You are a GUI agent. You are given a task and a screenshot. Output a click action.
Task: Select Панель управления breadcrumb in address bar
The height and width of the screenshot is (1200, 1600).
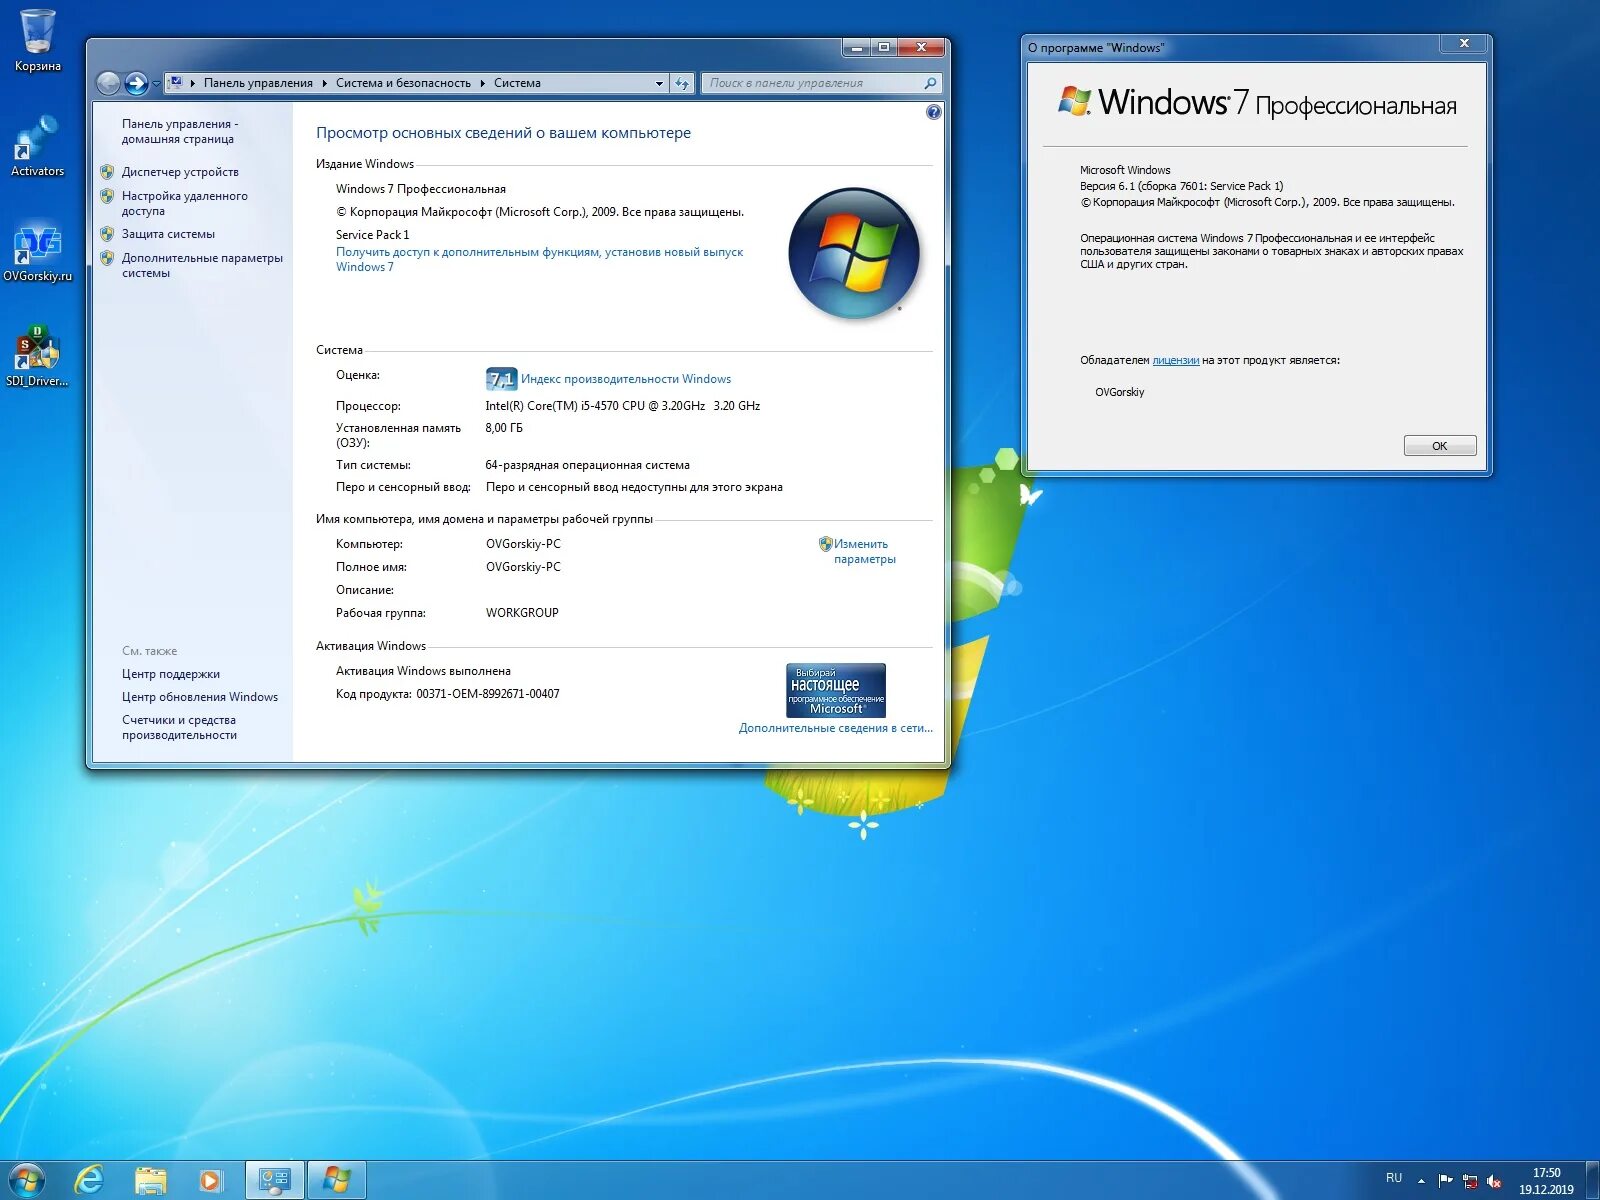point(258,83)
